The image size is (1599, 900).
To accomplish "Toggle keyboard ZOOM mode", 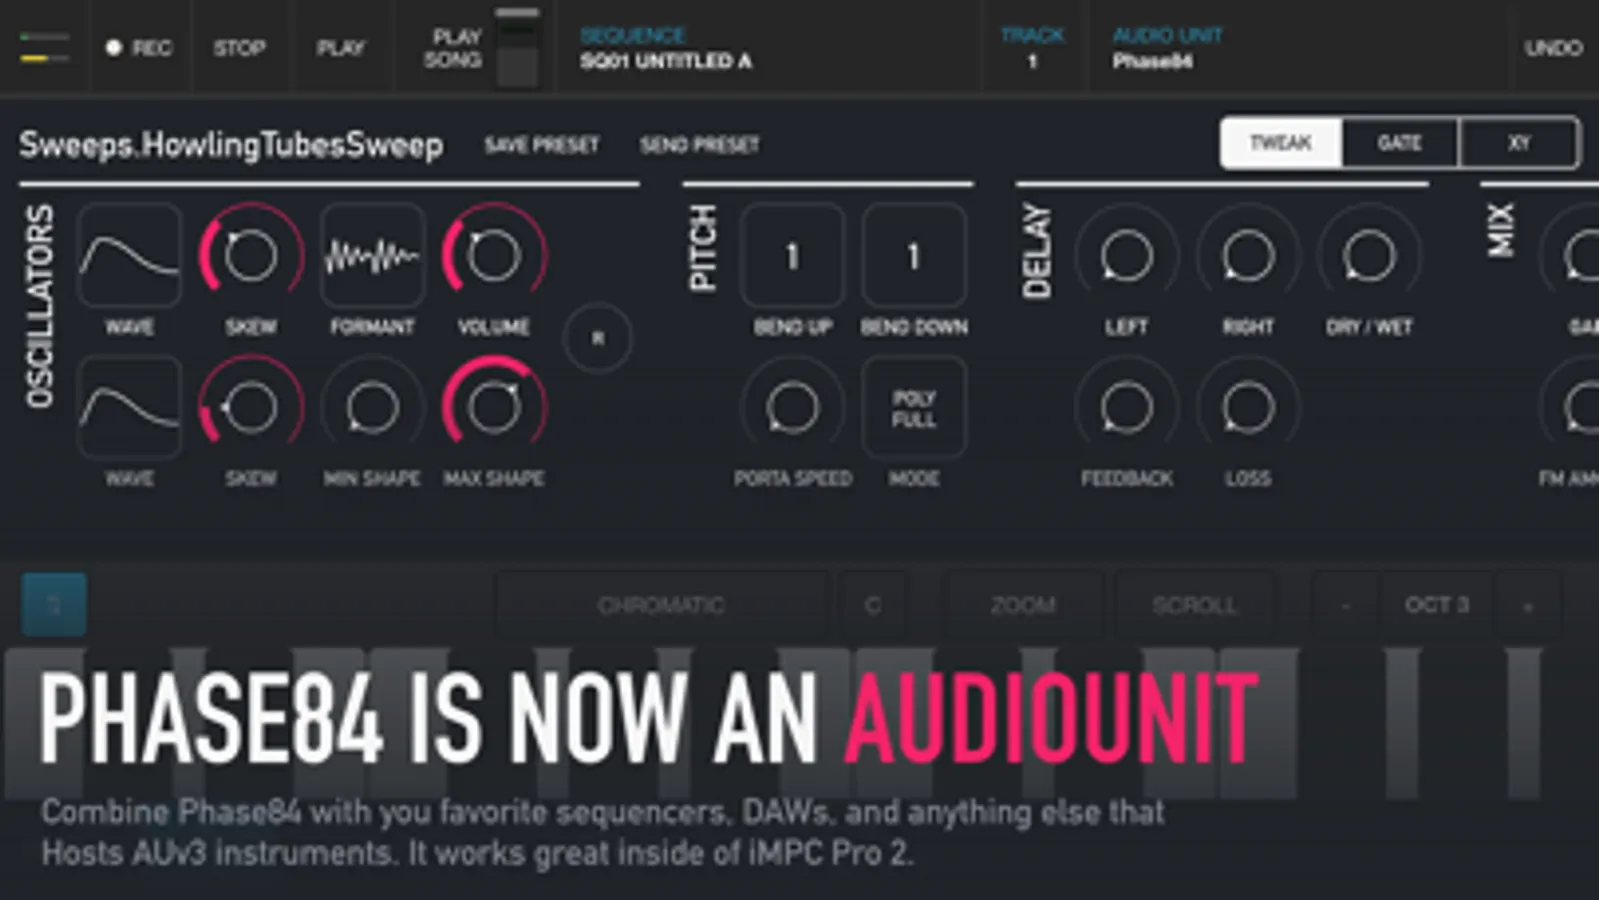I will pyautogui.click(x=1023, y=605).
